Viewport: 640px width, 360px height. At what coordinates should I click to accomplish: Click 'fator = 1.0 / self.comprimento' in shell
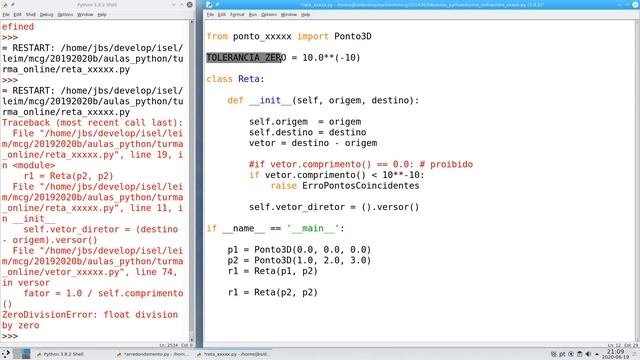pyautogui.click(x=103, y=293)
